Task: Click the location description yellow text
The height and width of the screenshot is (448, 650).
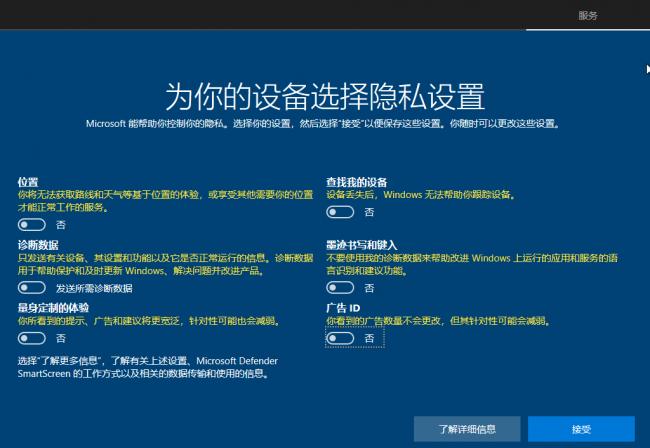Action: point(165,201)
